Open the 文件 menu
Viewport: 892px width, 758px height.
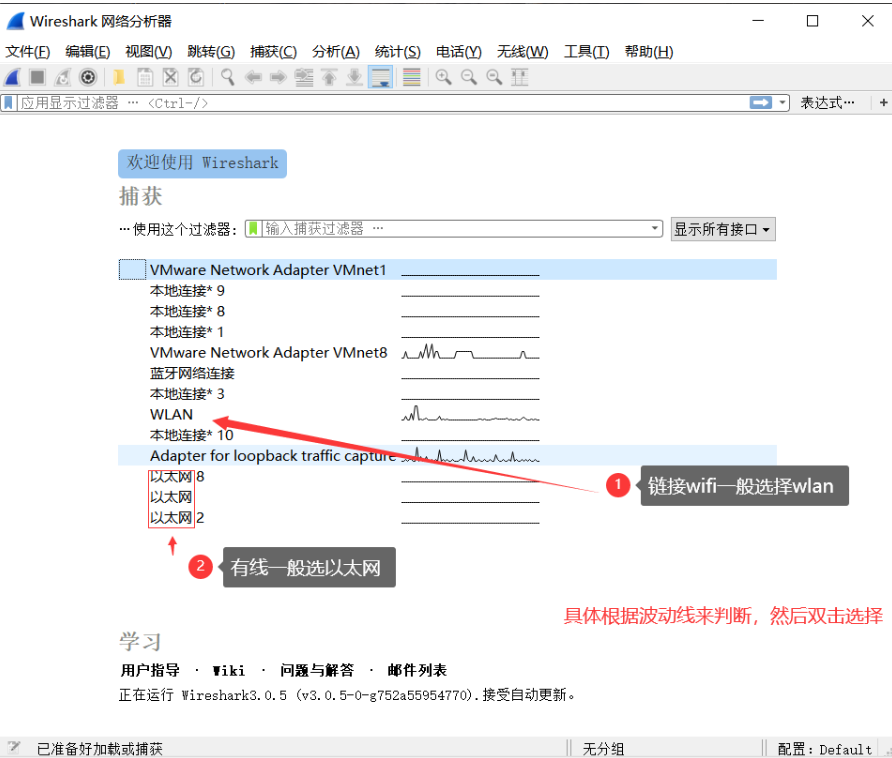coord(27,52)
